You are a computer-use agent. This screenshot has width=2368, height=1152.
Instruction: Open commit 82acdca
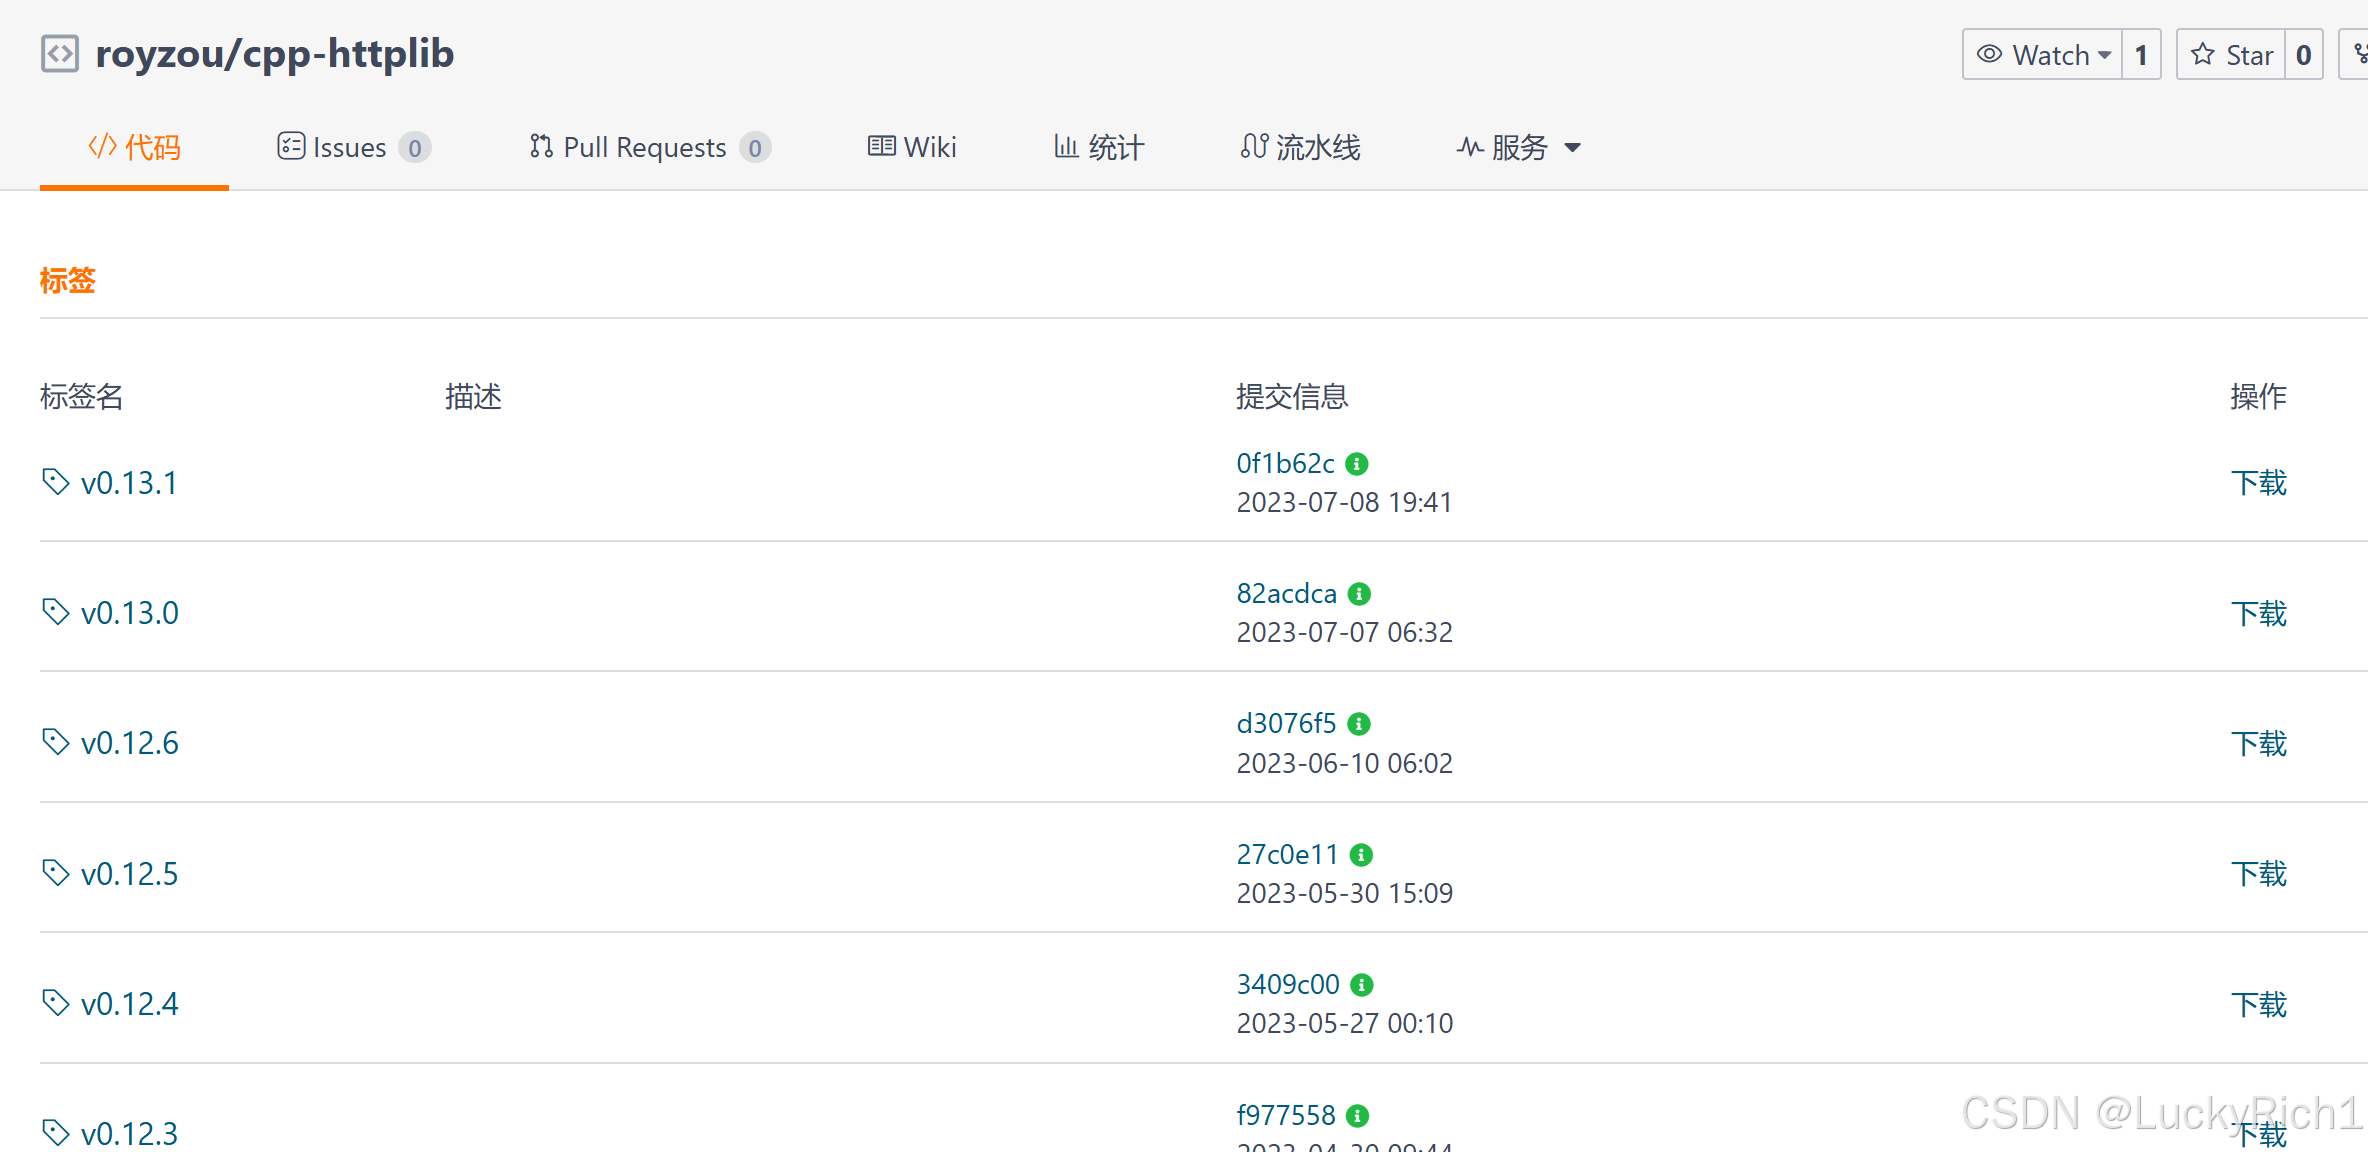point(1286,594)
